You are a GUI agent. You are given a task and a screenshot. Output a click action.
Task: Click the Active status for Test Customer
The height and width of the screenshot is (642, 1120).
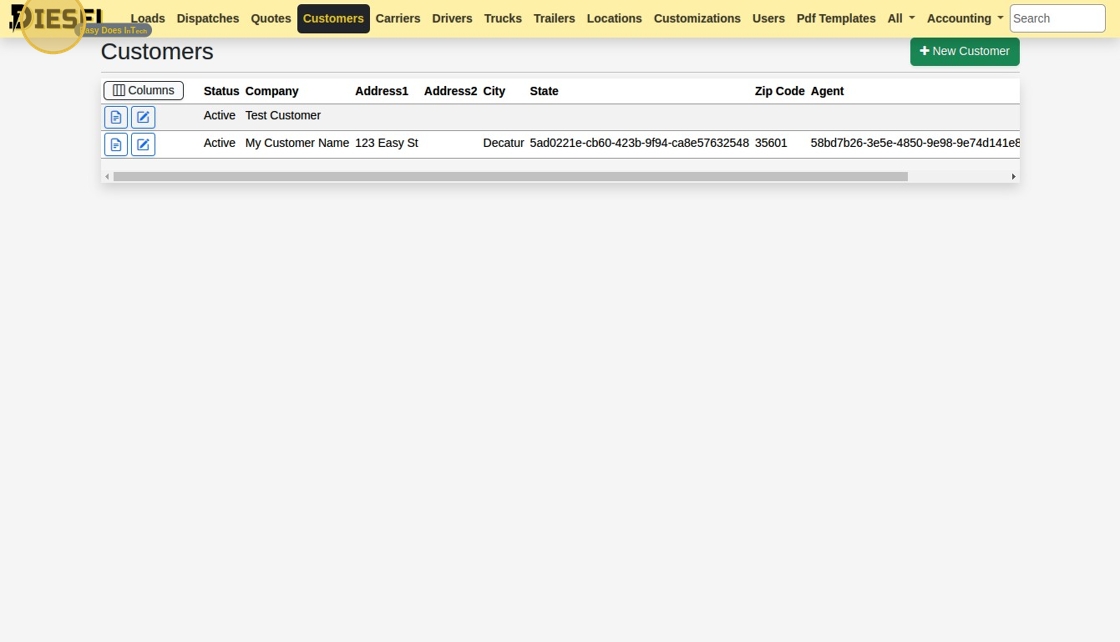click(219, 116)
